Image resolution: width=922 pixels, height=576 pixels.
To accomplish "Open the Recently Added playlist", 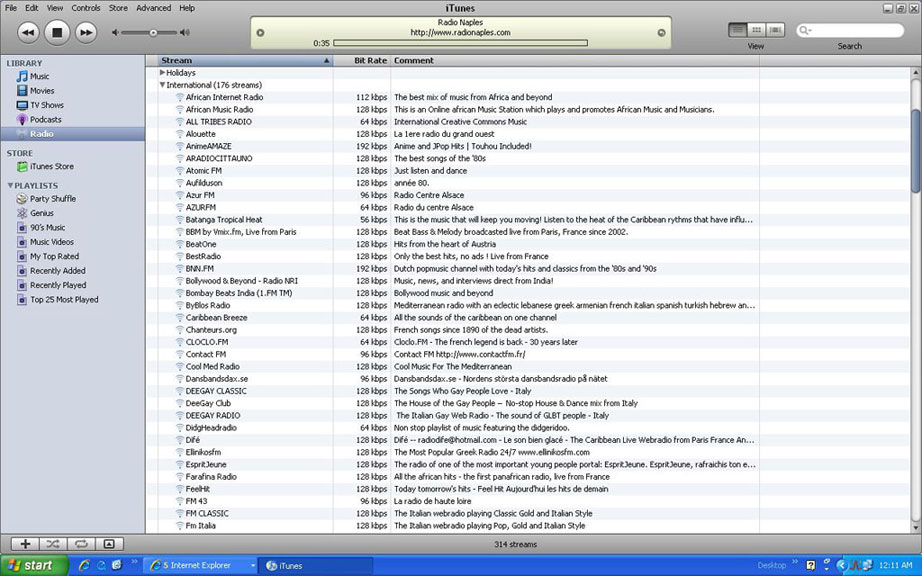I will click(x=51, y=271).
